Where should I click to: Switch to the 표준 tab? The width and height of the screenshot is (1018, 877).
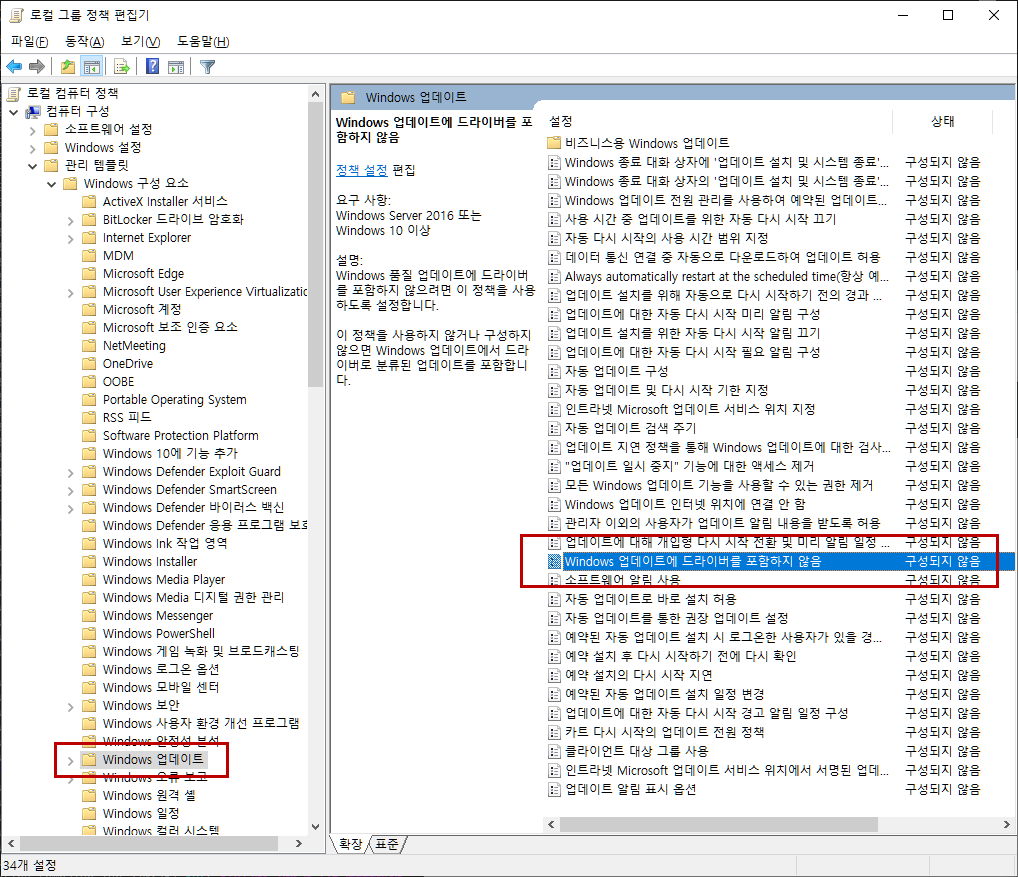coord(386,844)
